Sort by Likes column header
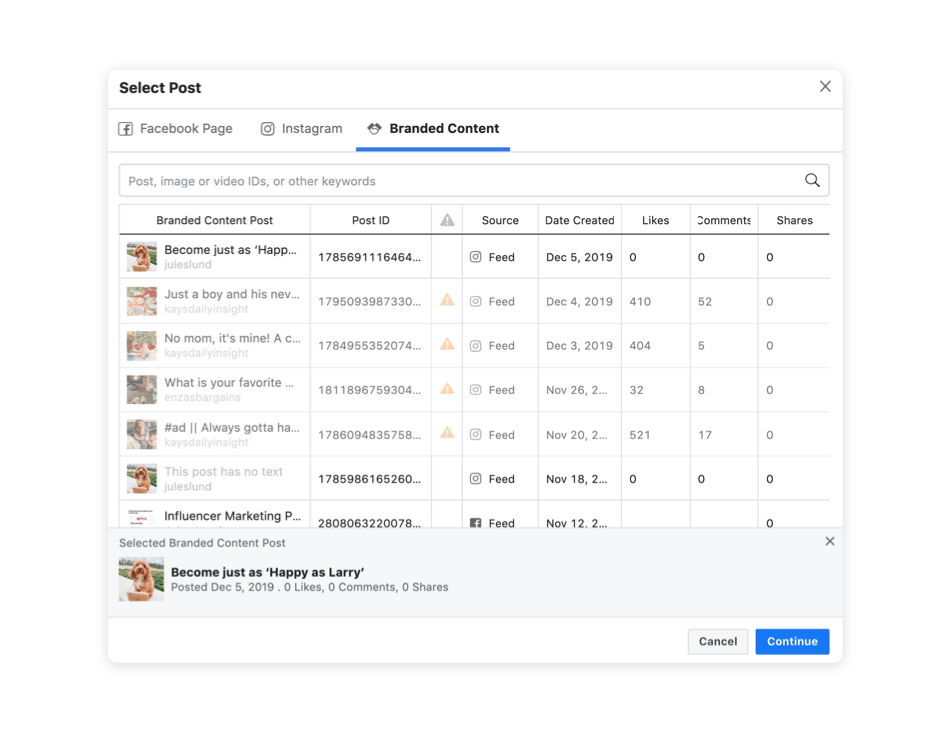 point(655,220)
